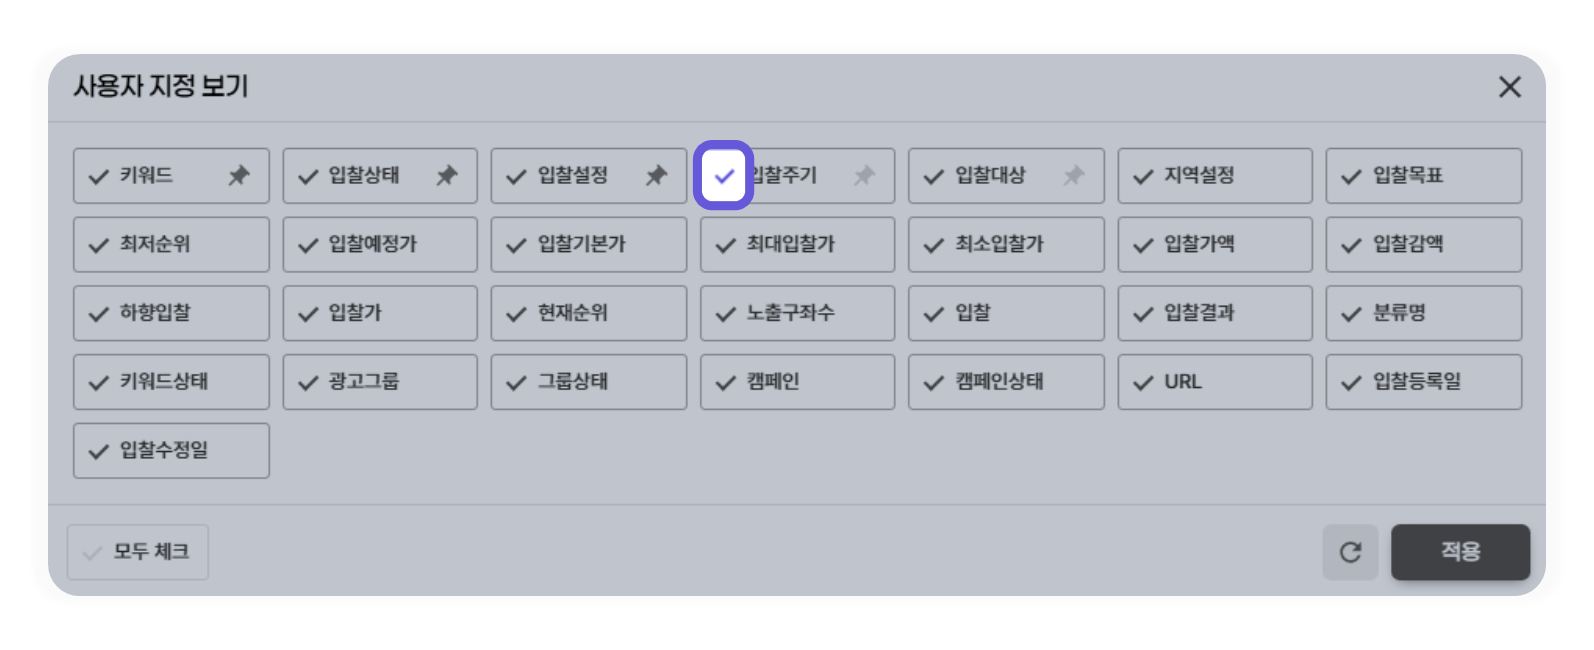Uncheck the 최저순위 column

171,245
